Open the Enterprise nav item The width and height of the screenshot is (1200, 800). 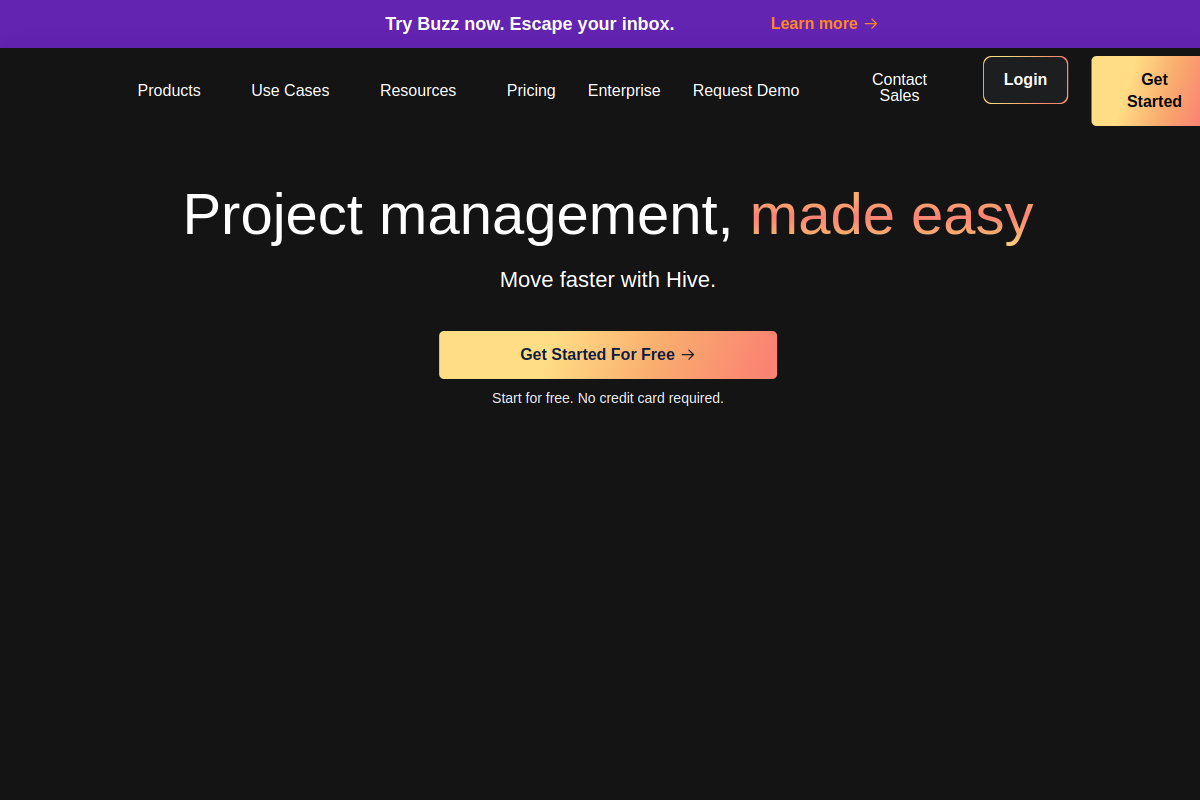tap(624, 91)
